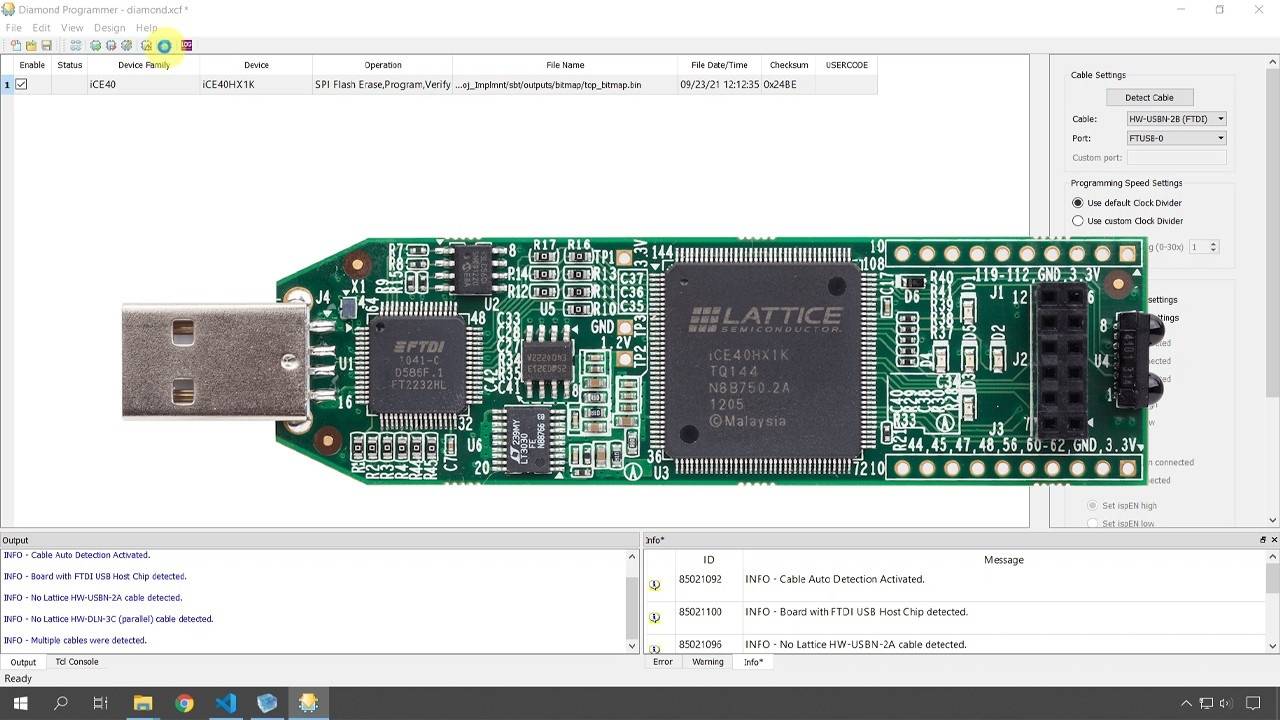Open the purple LOG file icon
This screenshot has height=720, width=1280.
pos(186,46)
